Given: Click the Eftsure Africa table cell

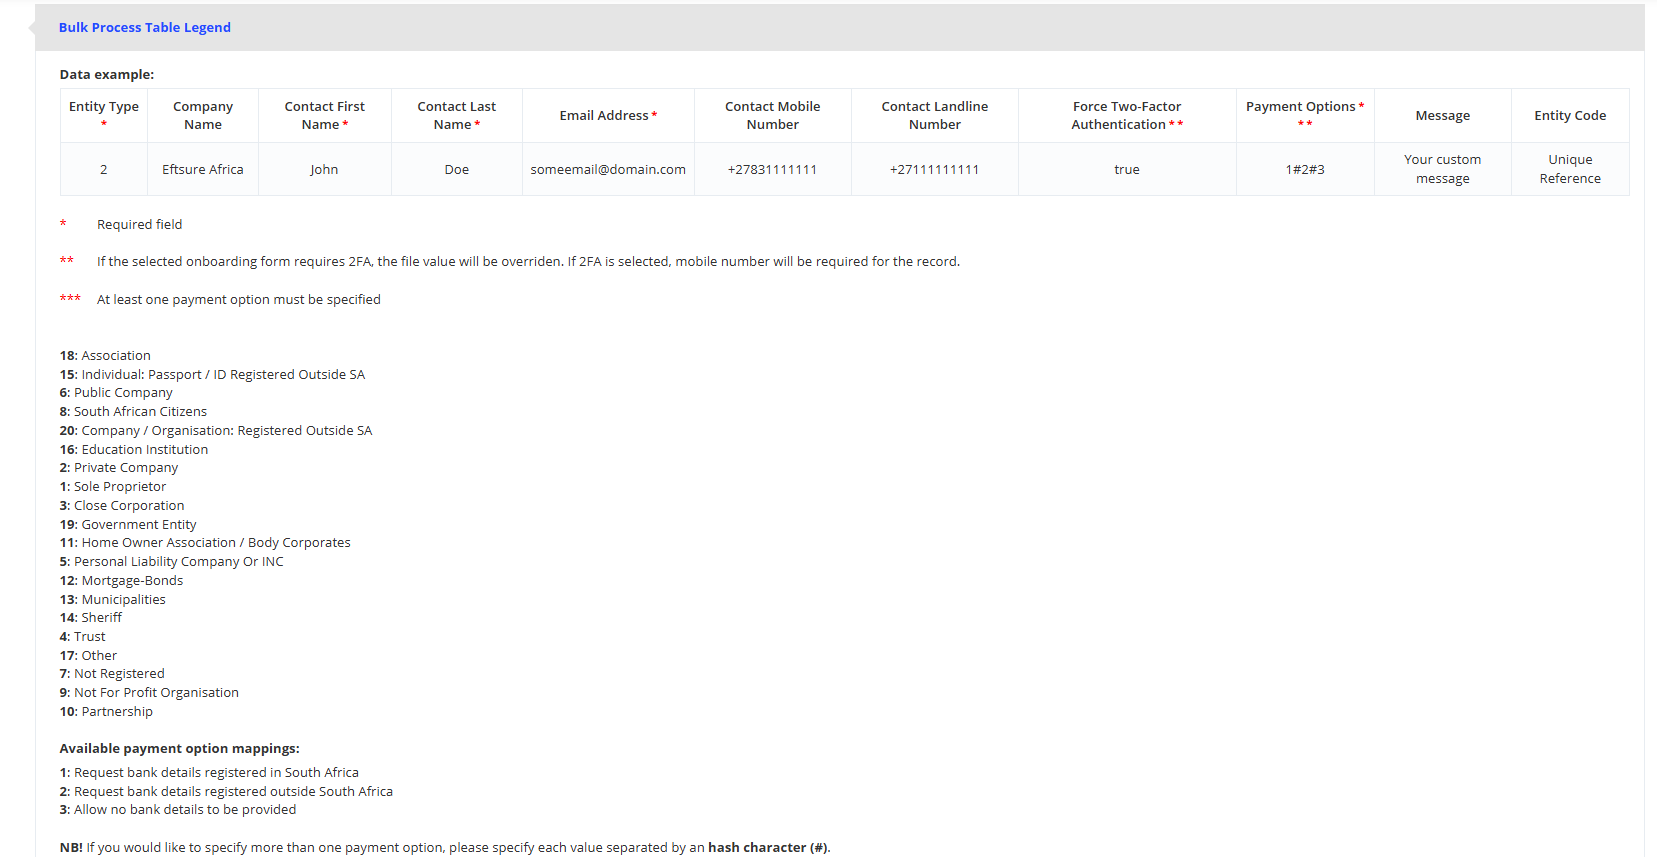Looking at the screenshot, I should coord(203,170).
